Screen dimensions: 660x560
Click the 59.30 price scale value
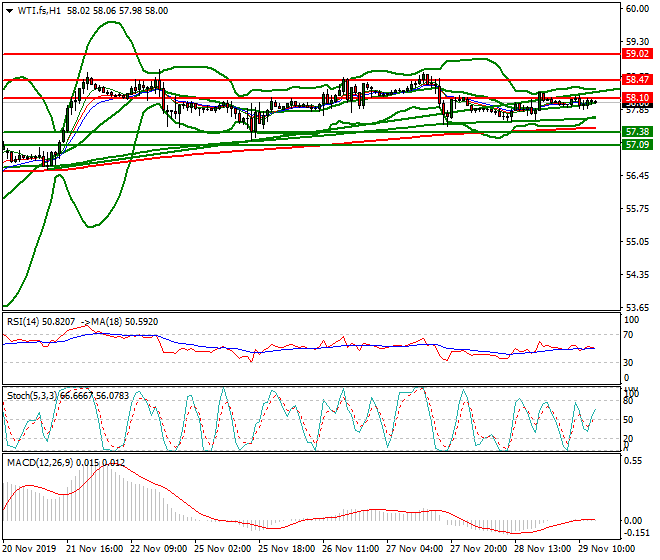(x=637, y=42)
